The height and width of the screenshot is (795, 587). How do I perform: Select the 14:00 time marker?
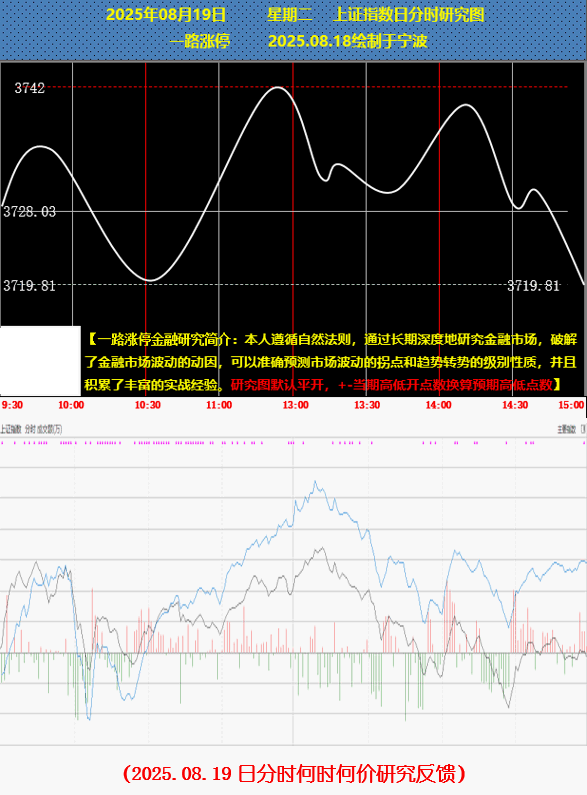click(x=438, y=405)
